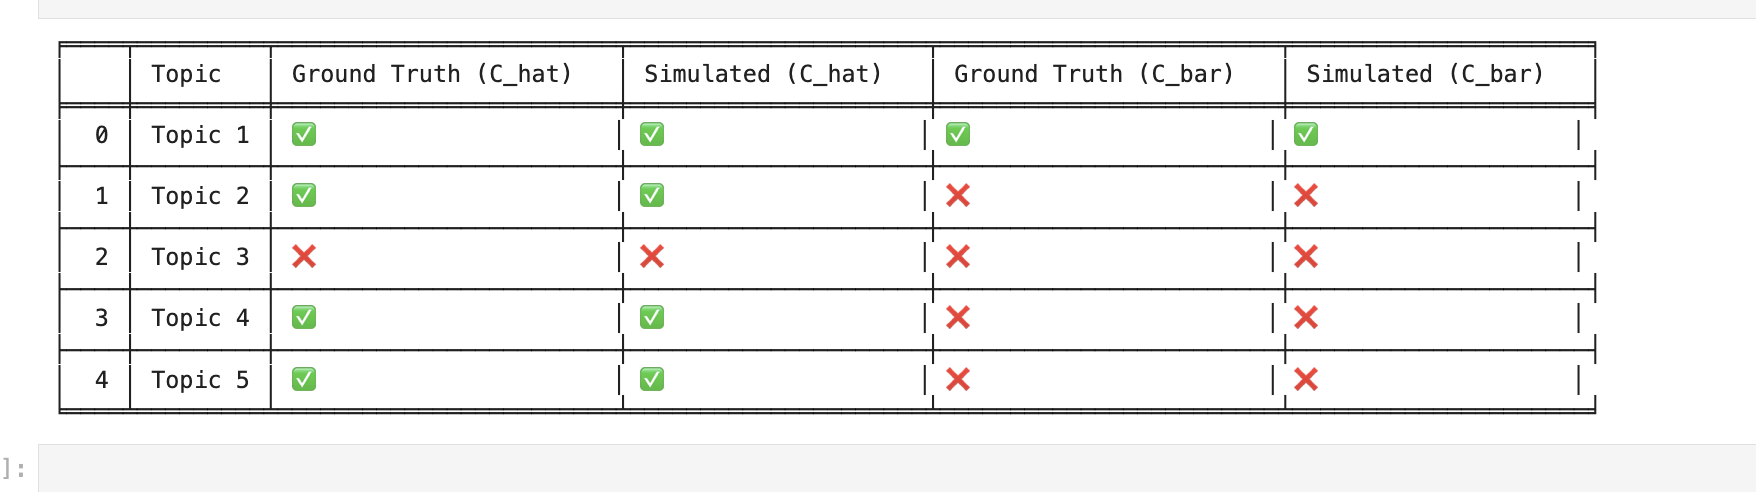
Task: Click the "Topic" column header
Action: click(x=186, y=74)
